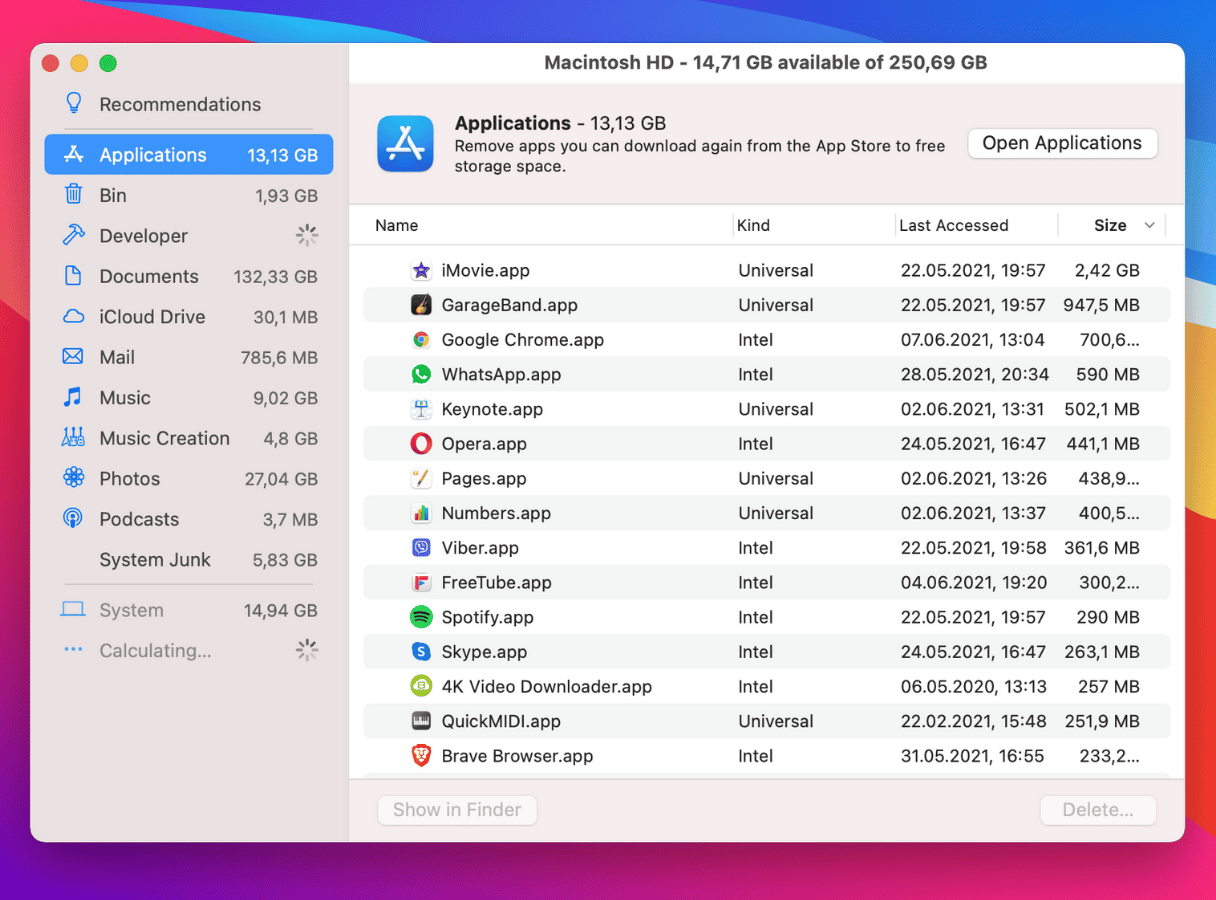Click the 132,33 GB Documents size
Screen dimensions: 1216x900
pos(276,276)
